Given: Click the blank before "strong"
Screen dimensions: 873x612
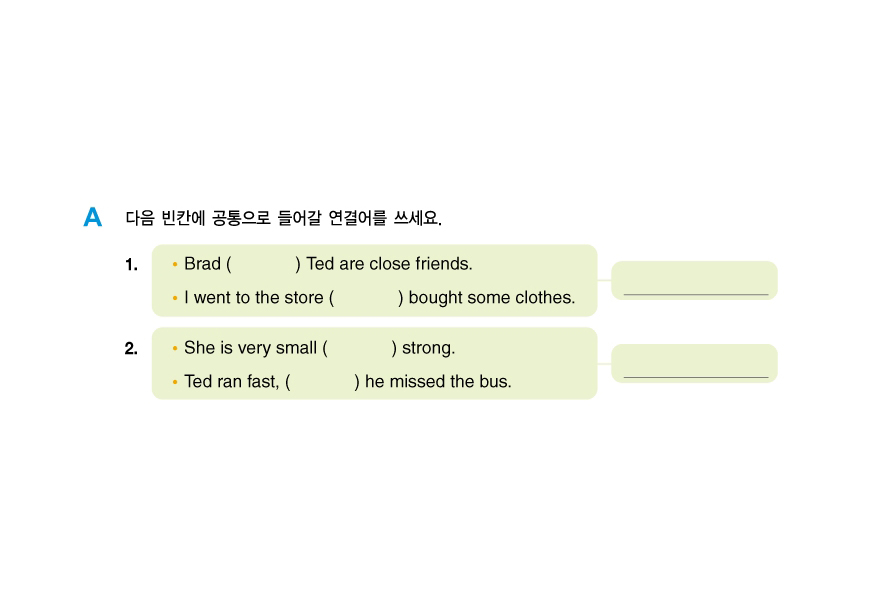Looking at the screenshot, I should click(x=360, y=349).
